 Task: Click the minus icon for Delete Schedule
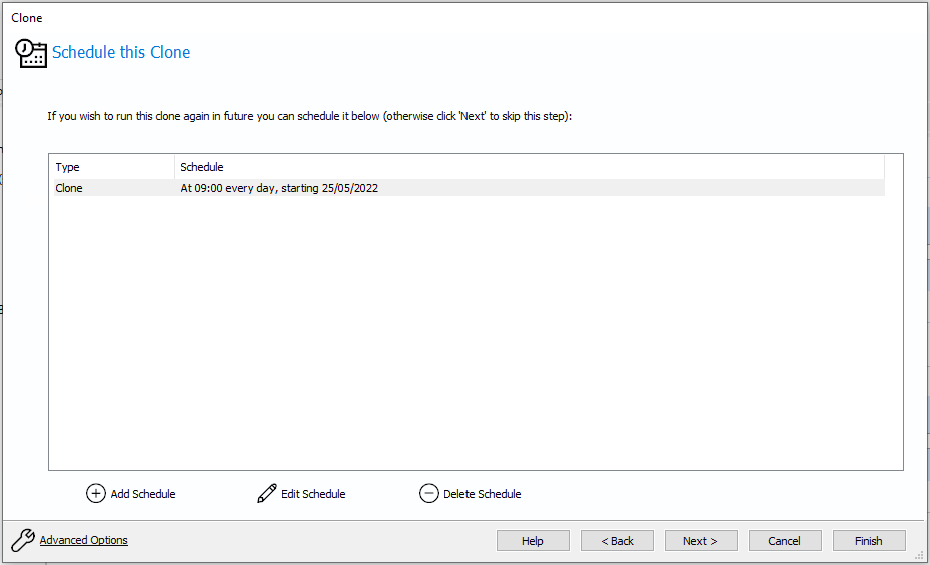click(x=429, y=493)
